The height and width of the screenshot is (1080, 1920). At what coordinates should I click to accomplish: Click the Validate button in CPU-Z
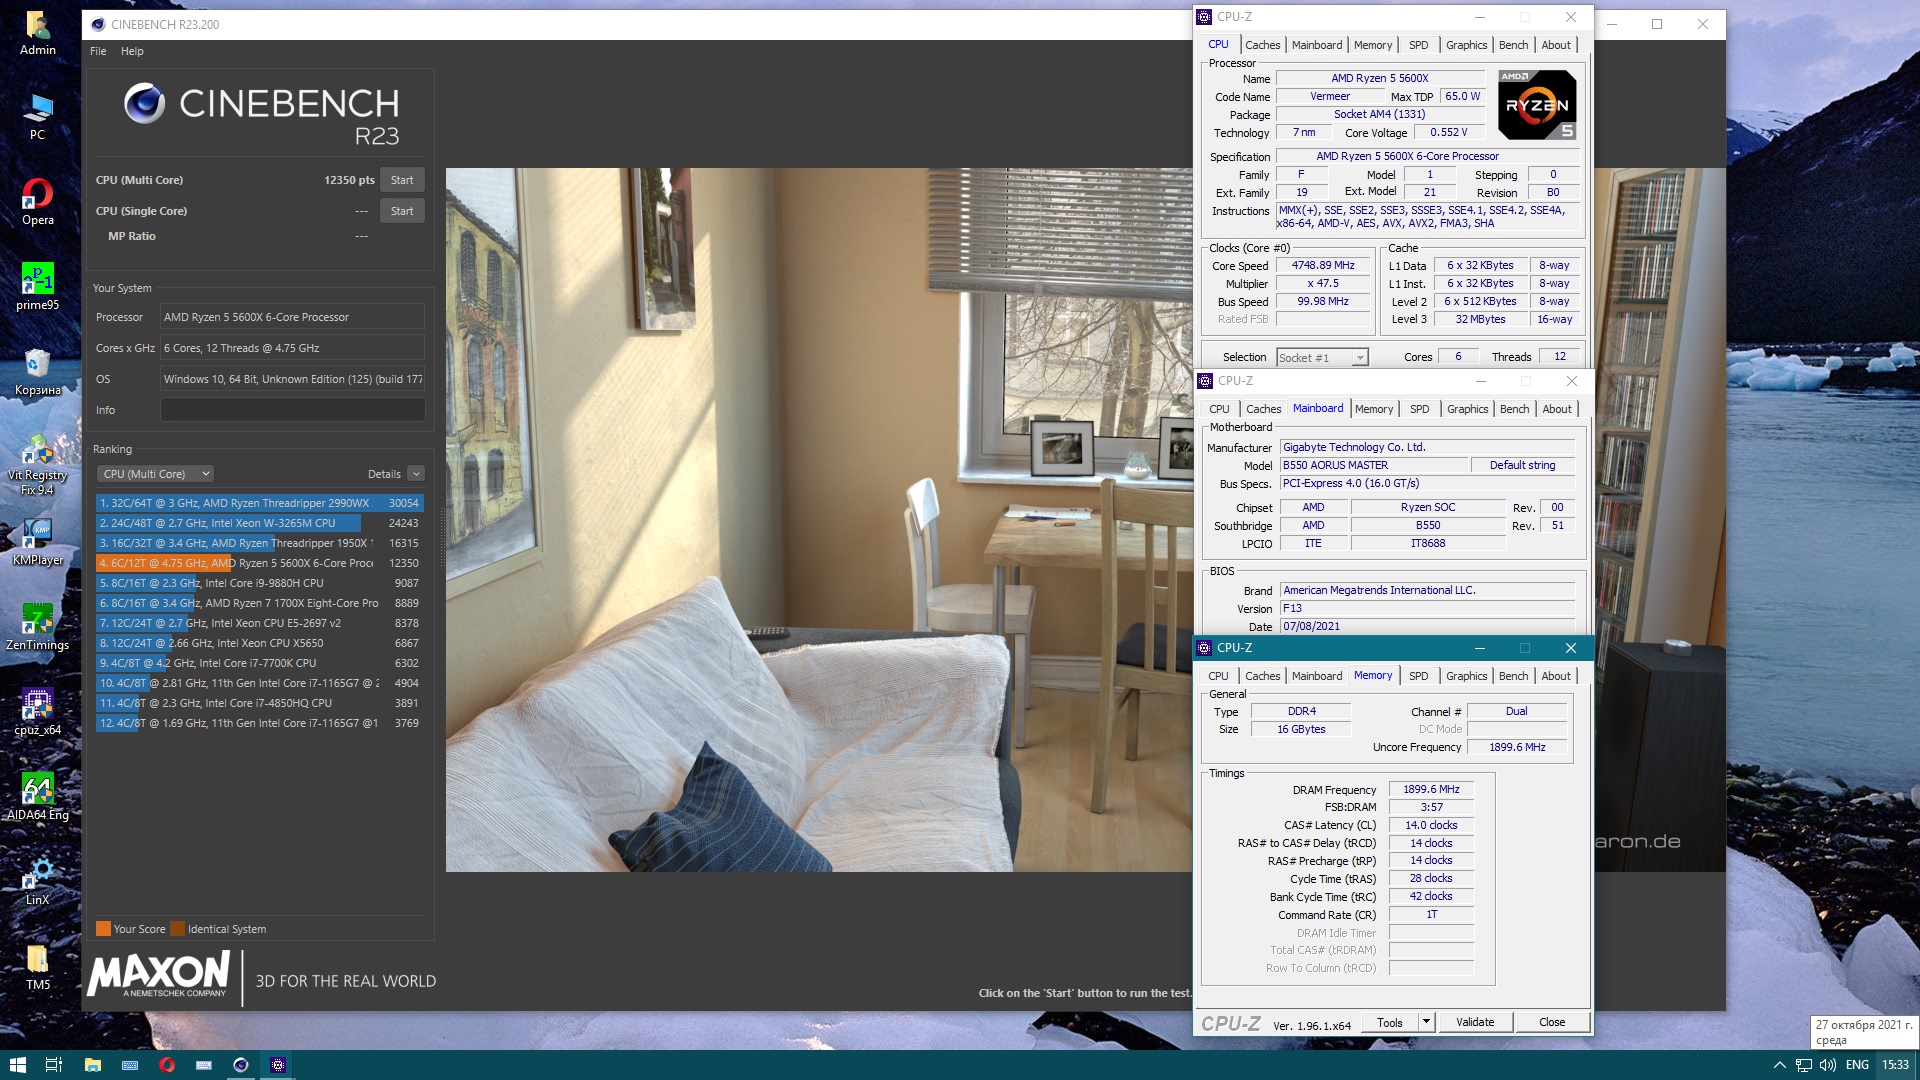[1474, 1022]
